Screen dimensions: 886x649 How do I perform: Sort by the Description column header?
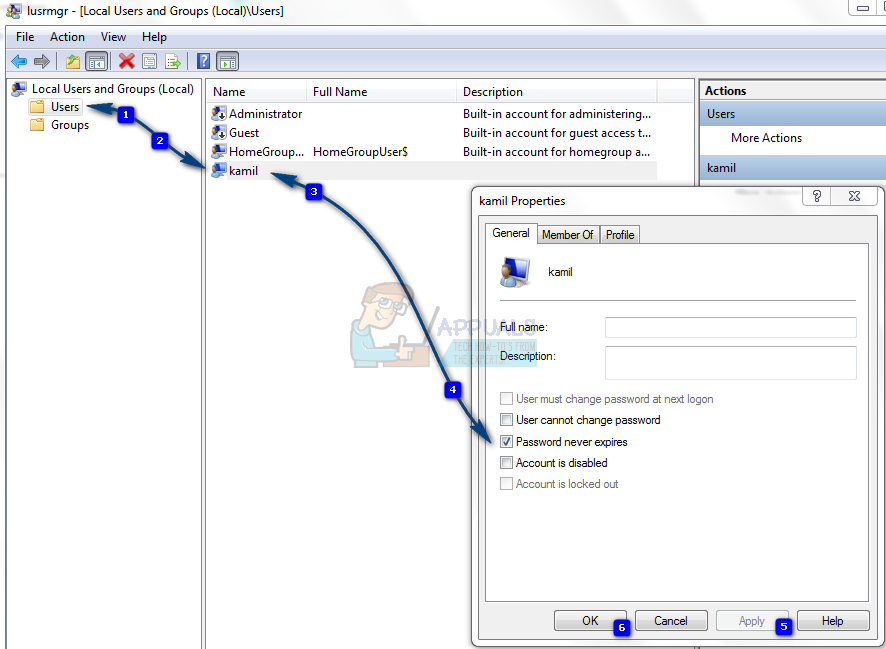point(557,92)
